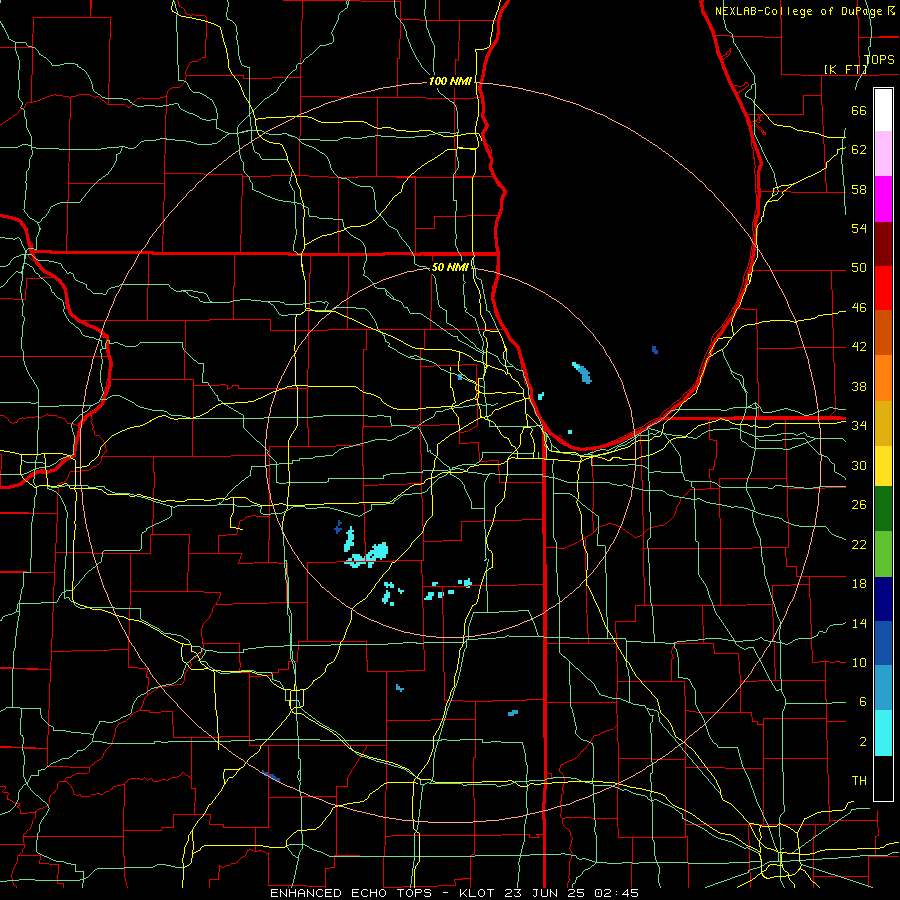Click the "[K FT]" units label

(845, 69)
